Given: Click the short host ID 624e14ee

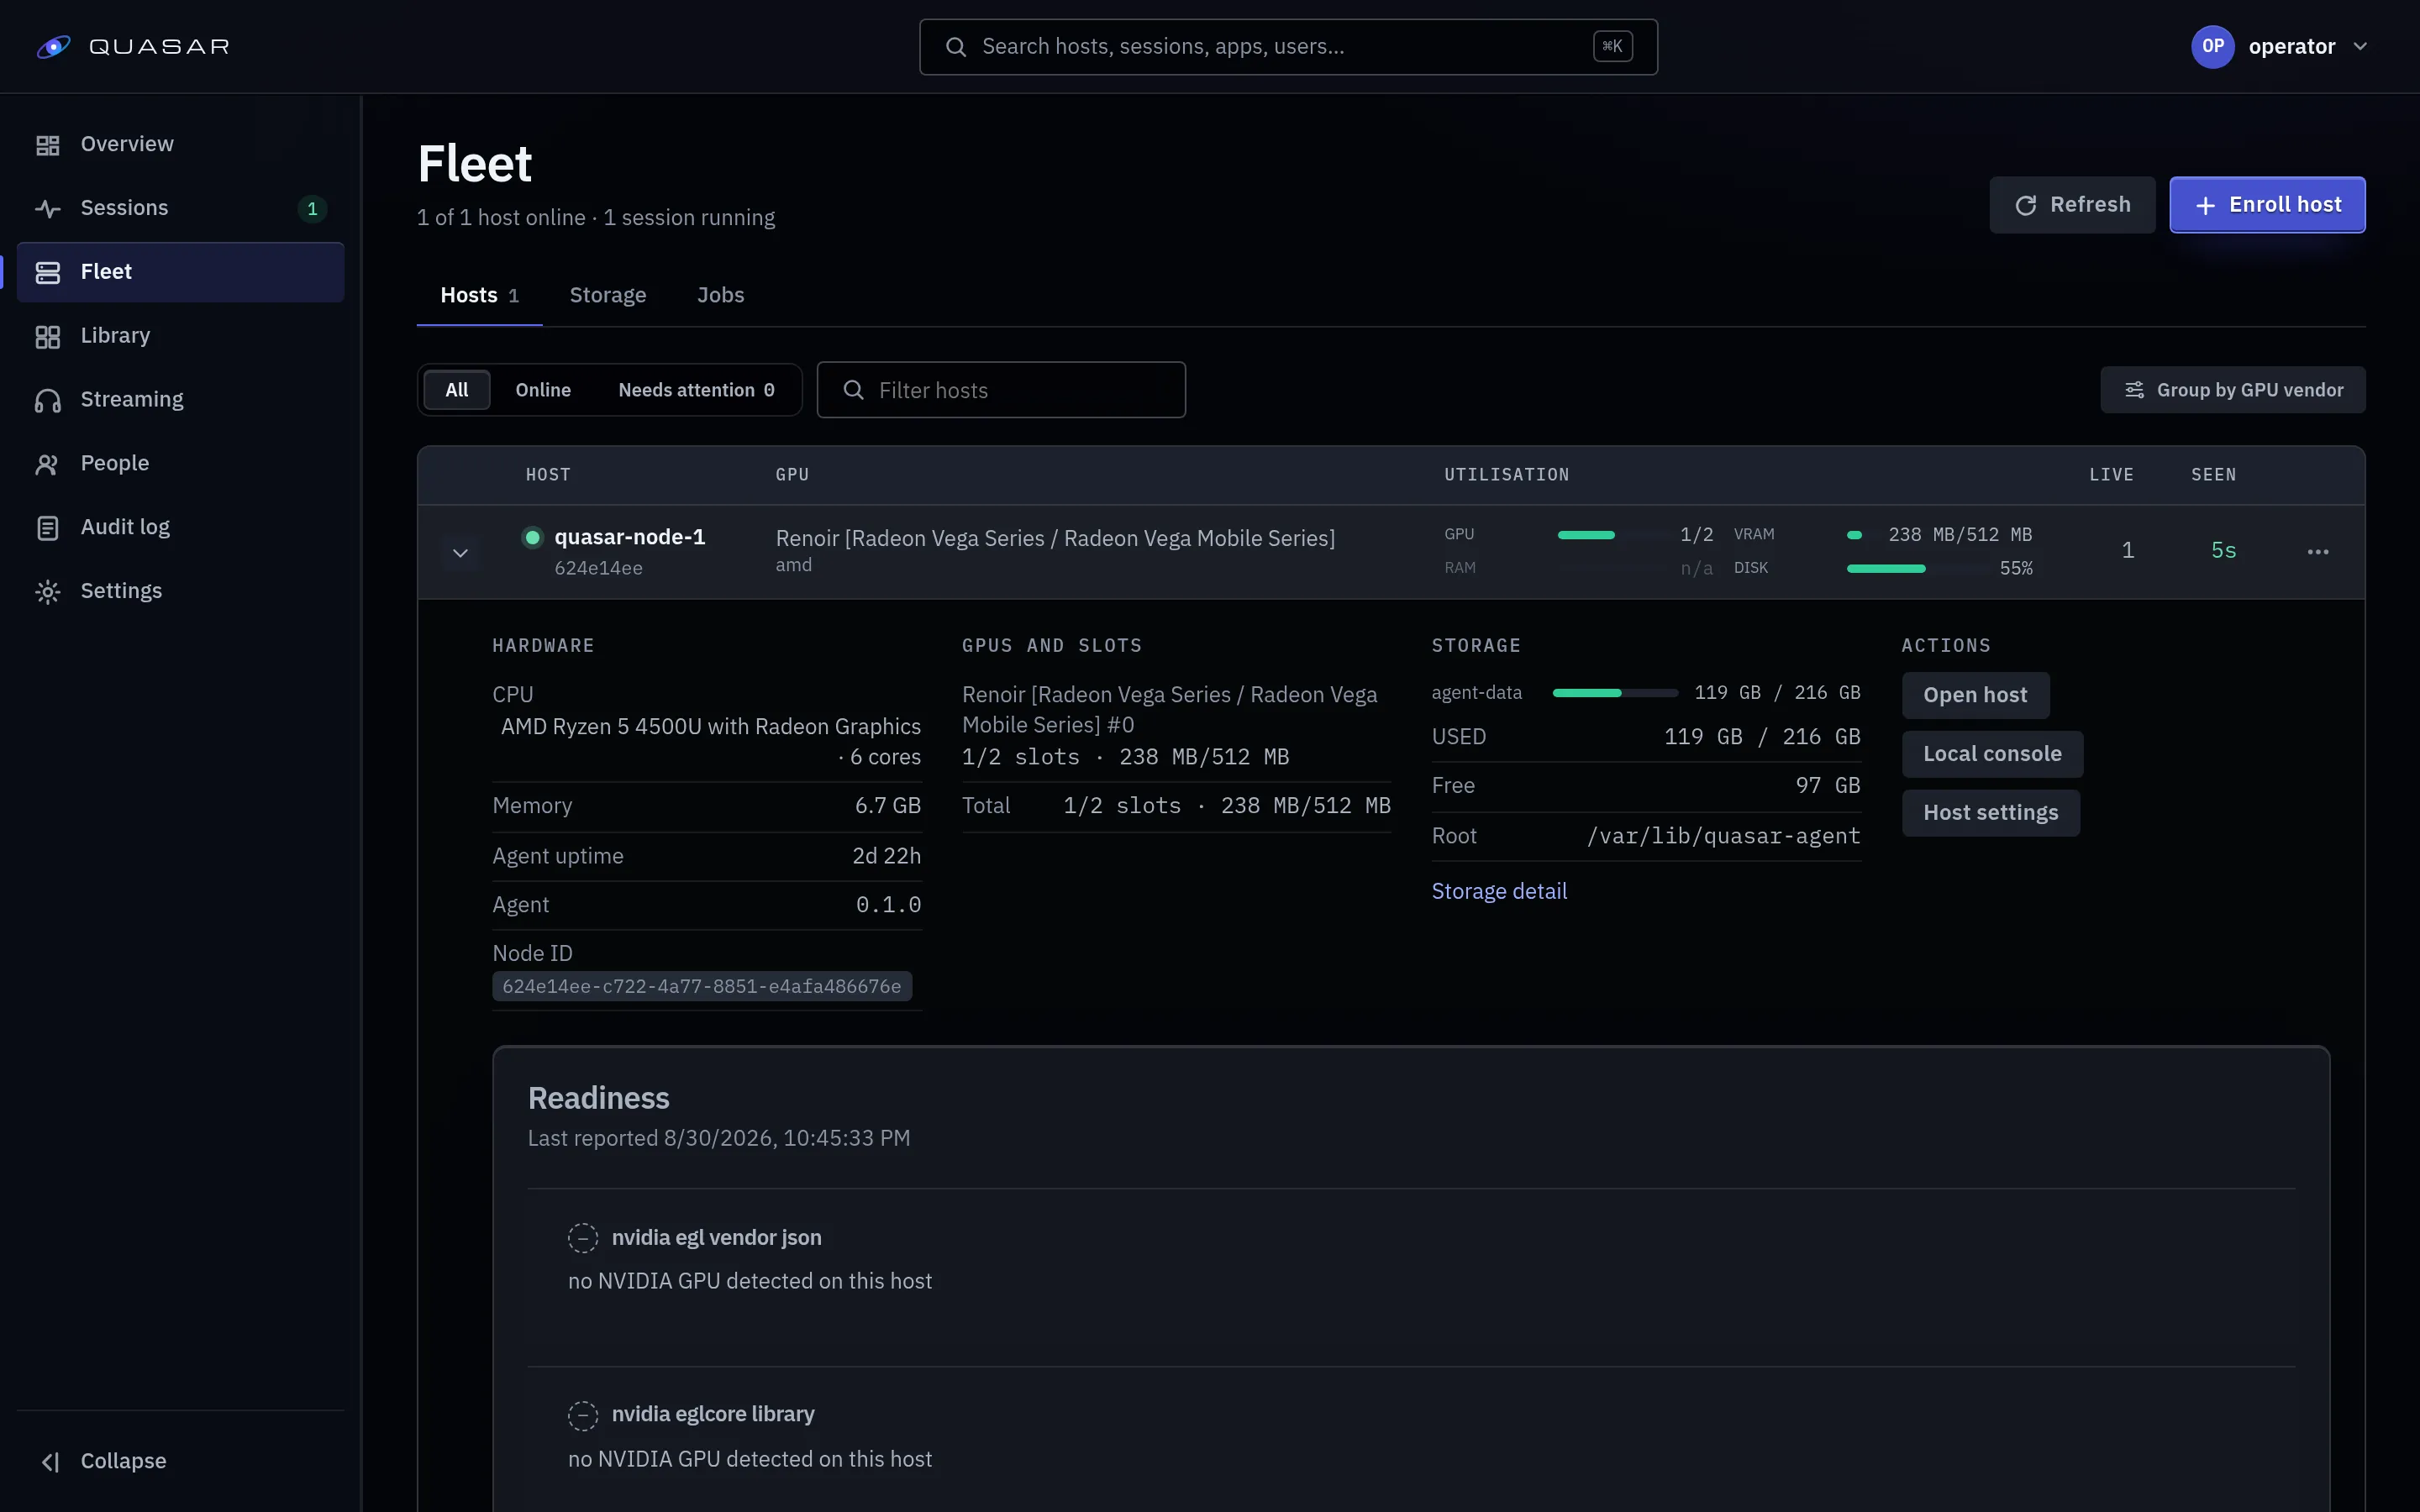Looking at the screenshot, I should [598, 569].
